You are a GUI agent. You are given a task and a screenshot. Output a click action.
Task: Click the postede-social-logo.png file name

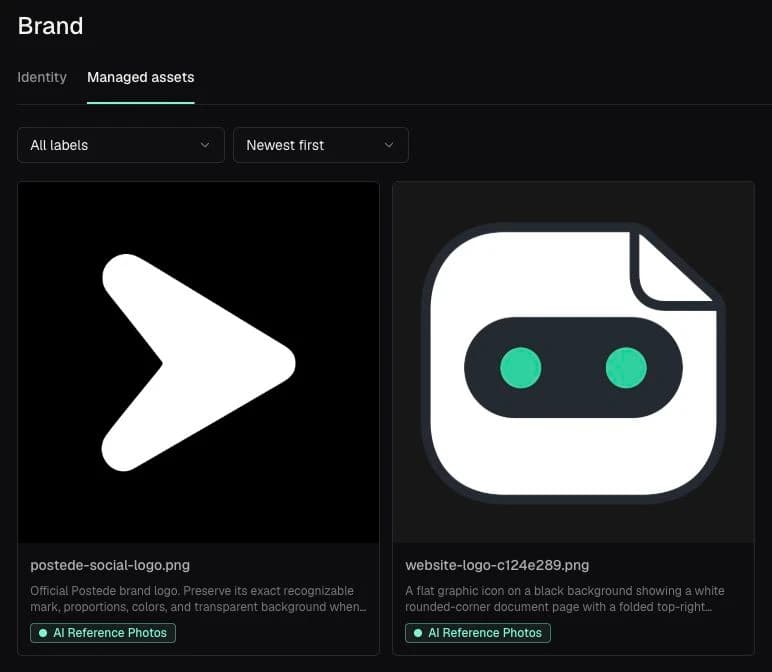point(110,565)
